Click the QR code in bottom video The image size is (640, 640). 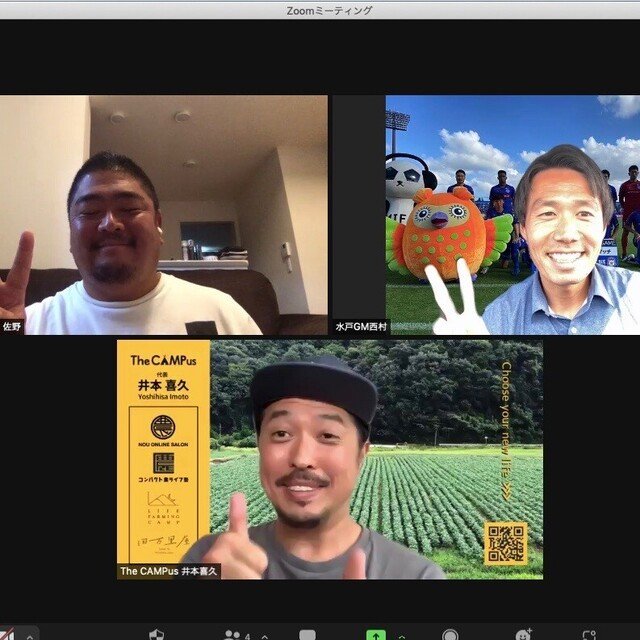pos(506,544)
